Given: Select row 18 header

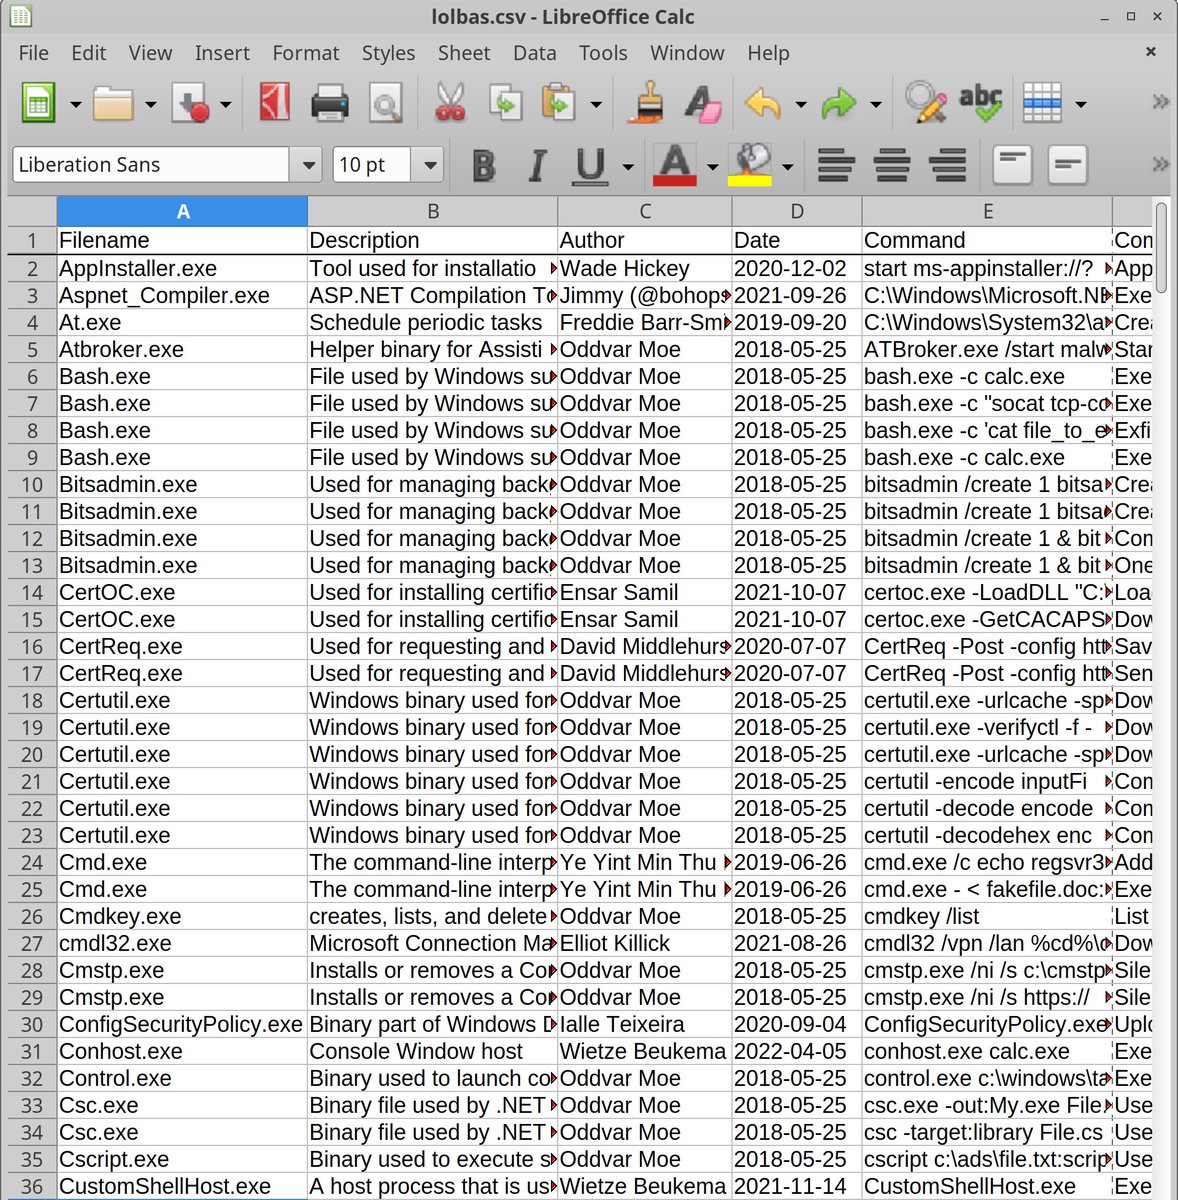Looking at the screenshot, I should [x=32, y=701].
